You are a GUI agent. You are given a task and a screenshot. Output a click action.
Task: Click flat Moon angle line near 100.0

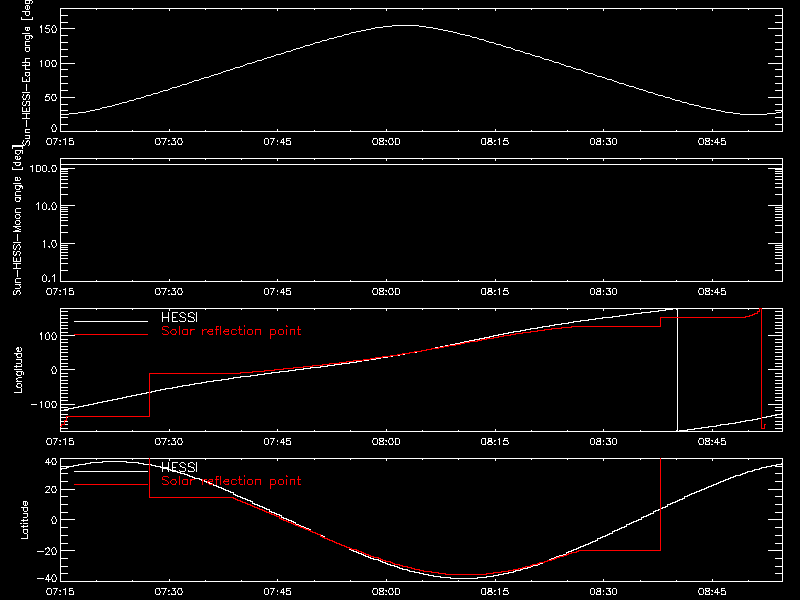pos(421,164)
